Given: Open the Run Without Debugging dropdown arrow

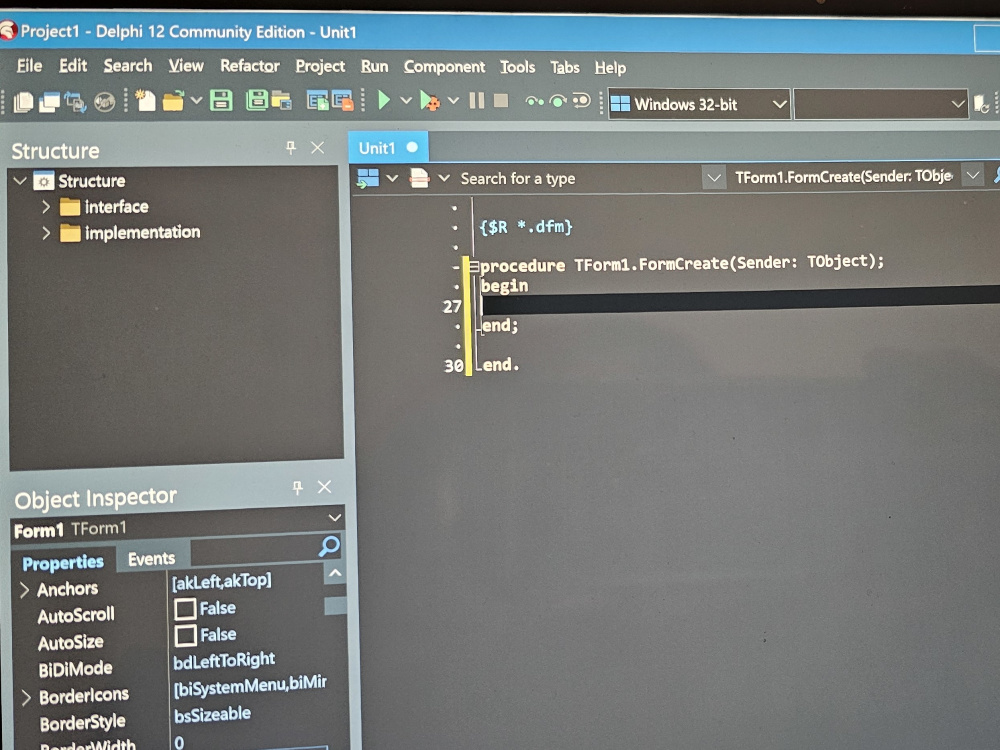Looking at the screenshot, I should [x=453, y=101].
